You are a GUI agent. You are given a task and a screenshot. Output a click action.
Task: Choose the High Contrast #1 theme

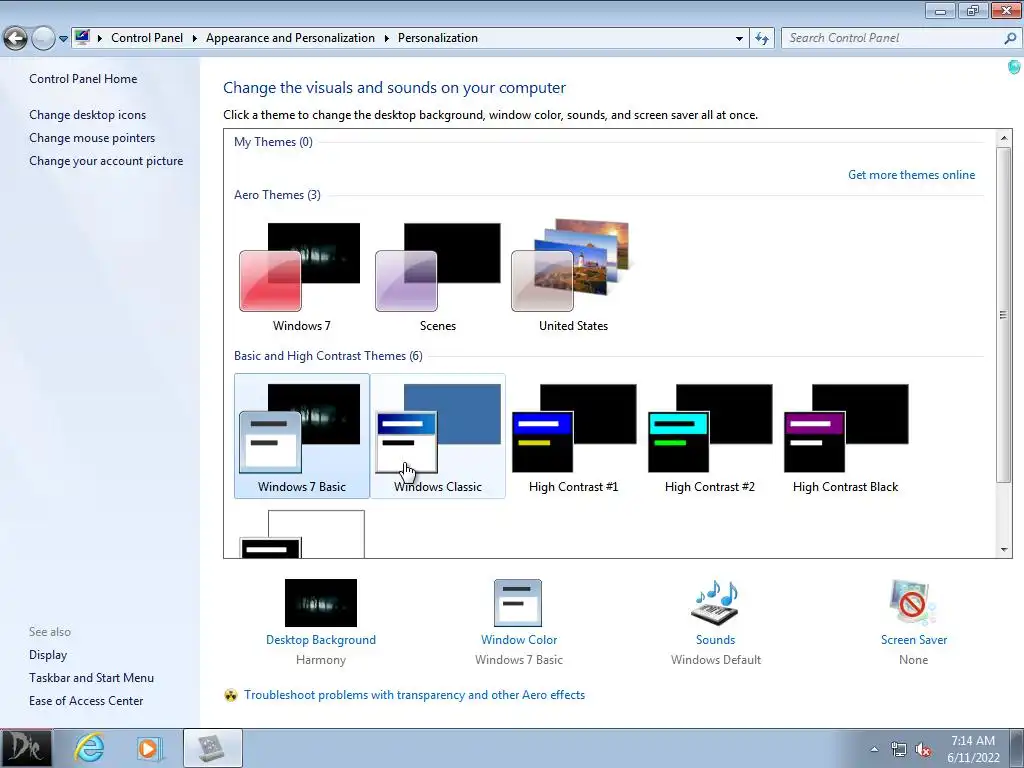tap(573, 436)
